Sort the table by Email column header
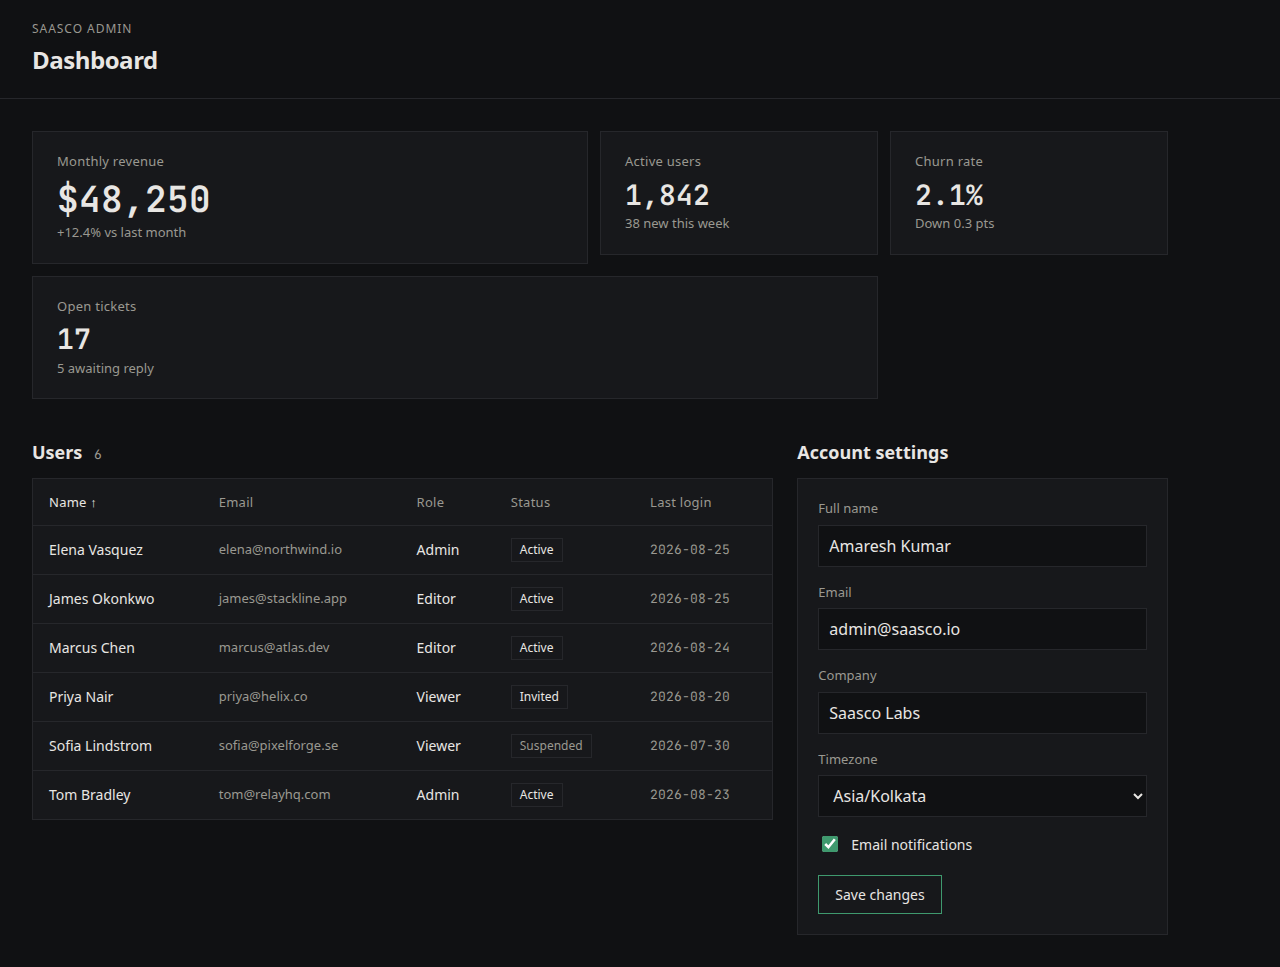1280x967 pixels. pos(236,502)
